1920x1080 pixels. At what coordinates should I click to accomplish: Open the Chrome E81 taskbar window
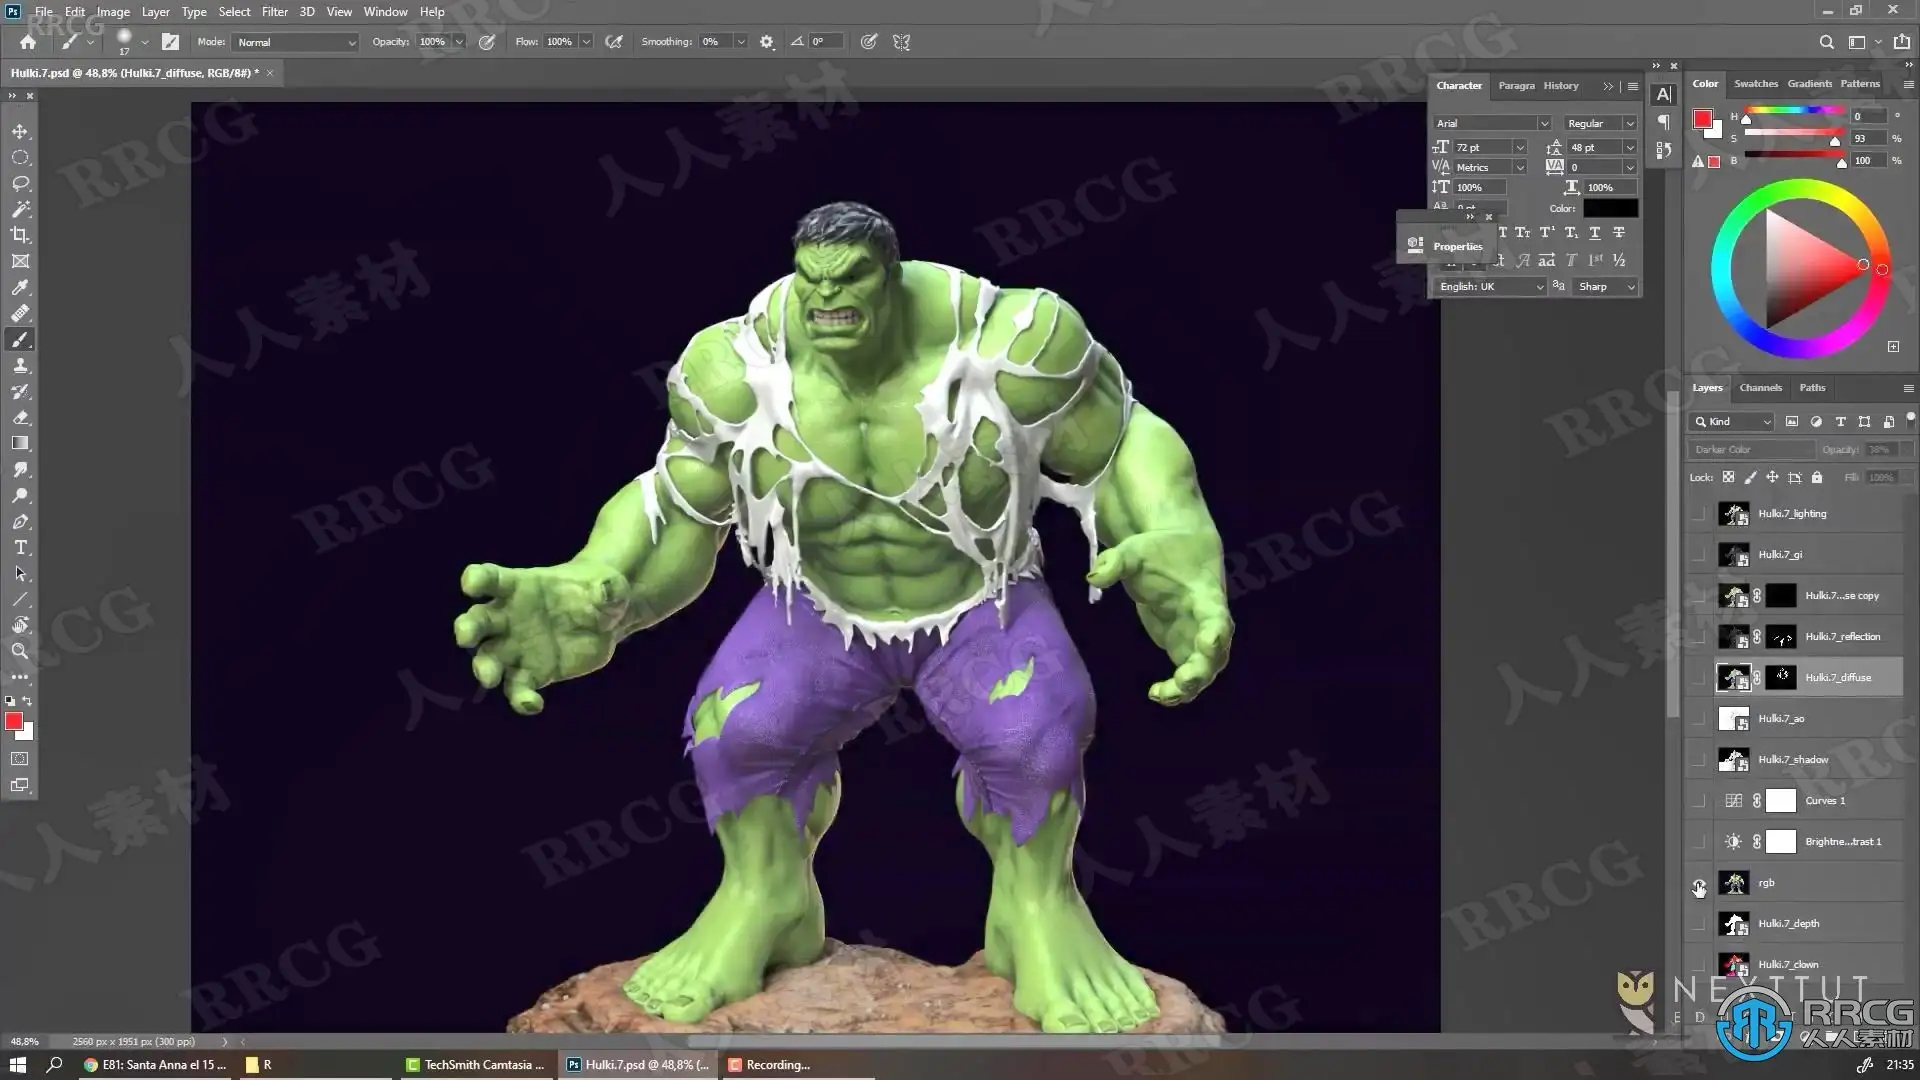[156, 1065]
